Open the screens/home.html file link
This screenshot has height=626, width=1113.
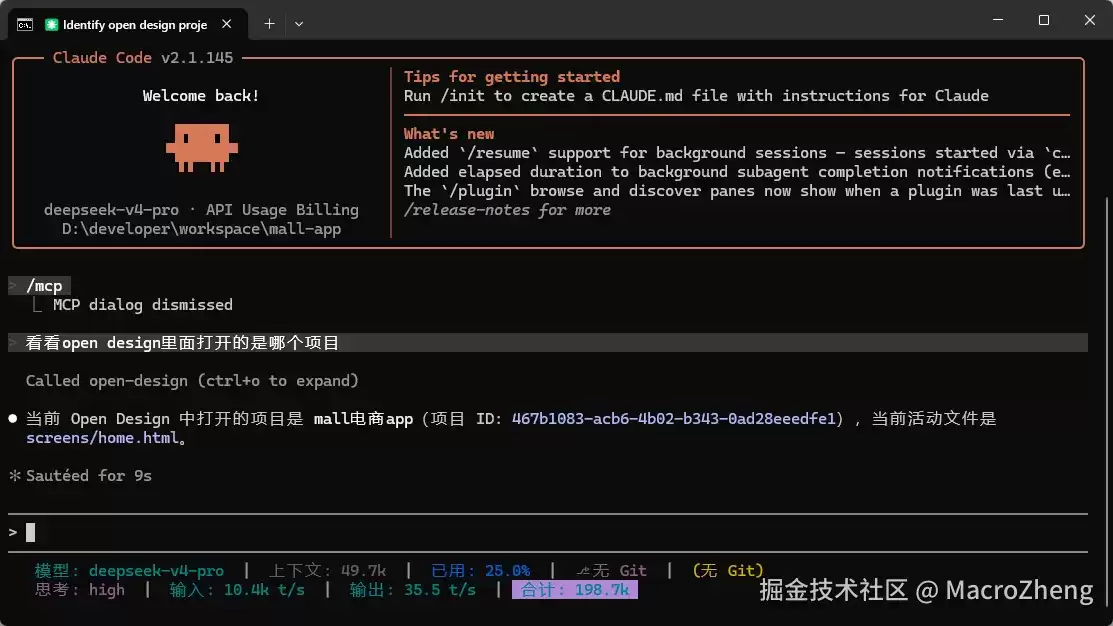[102, 438]
